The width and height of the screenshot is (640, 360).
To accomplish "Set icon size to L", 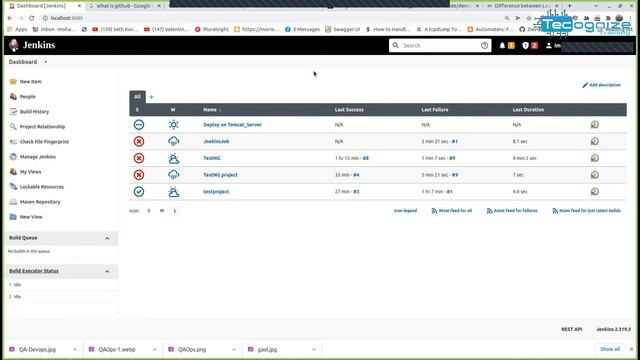I will [x=175, y=211].
